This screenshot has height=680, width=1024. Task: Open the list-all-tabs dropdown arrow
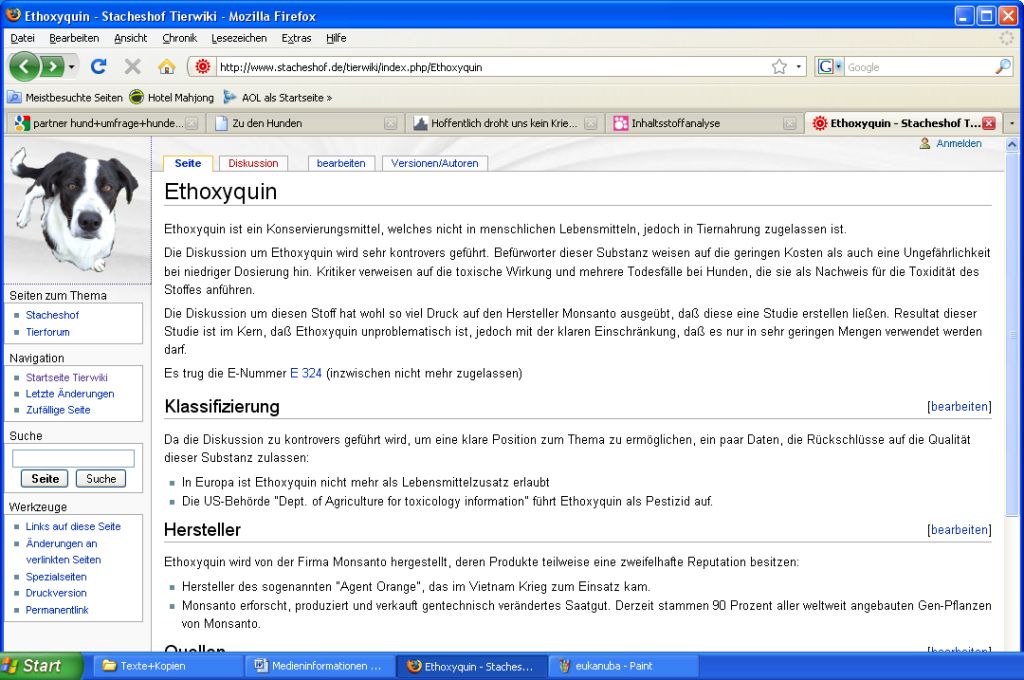1012,123
